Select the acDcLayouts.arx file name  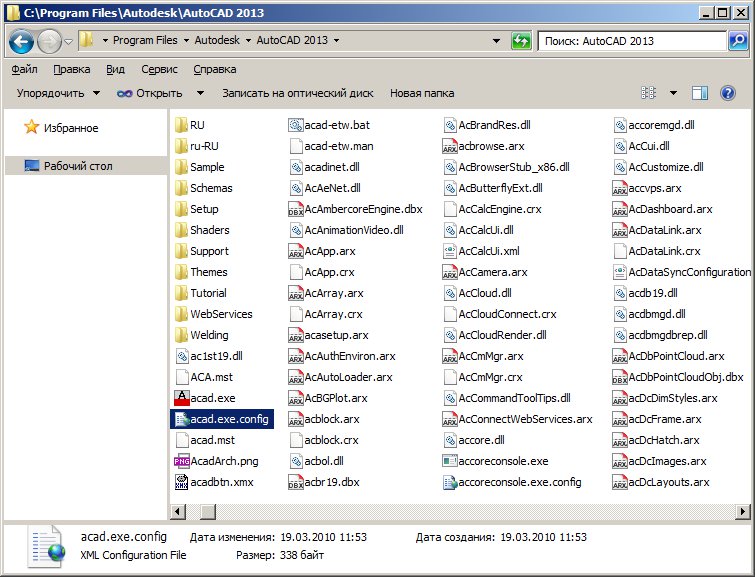[x=669, y=482]
